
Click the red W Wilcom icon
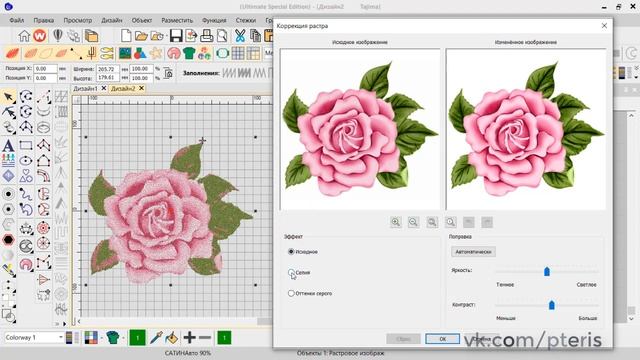[40, 36]
